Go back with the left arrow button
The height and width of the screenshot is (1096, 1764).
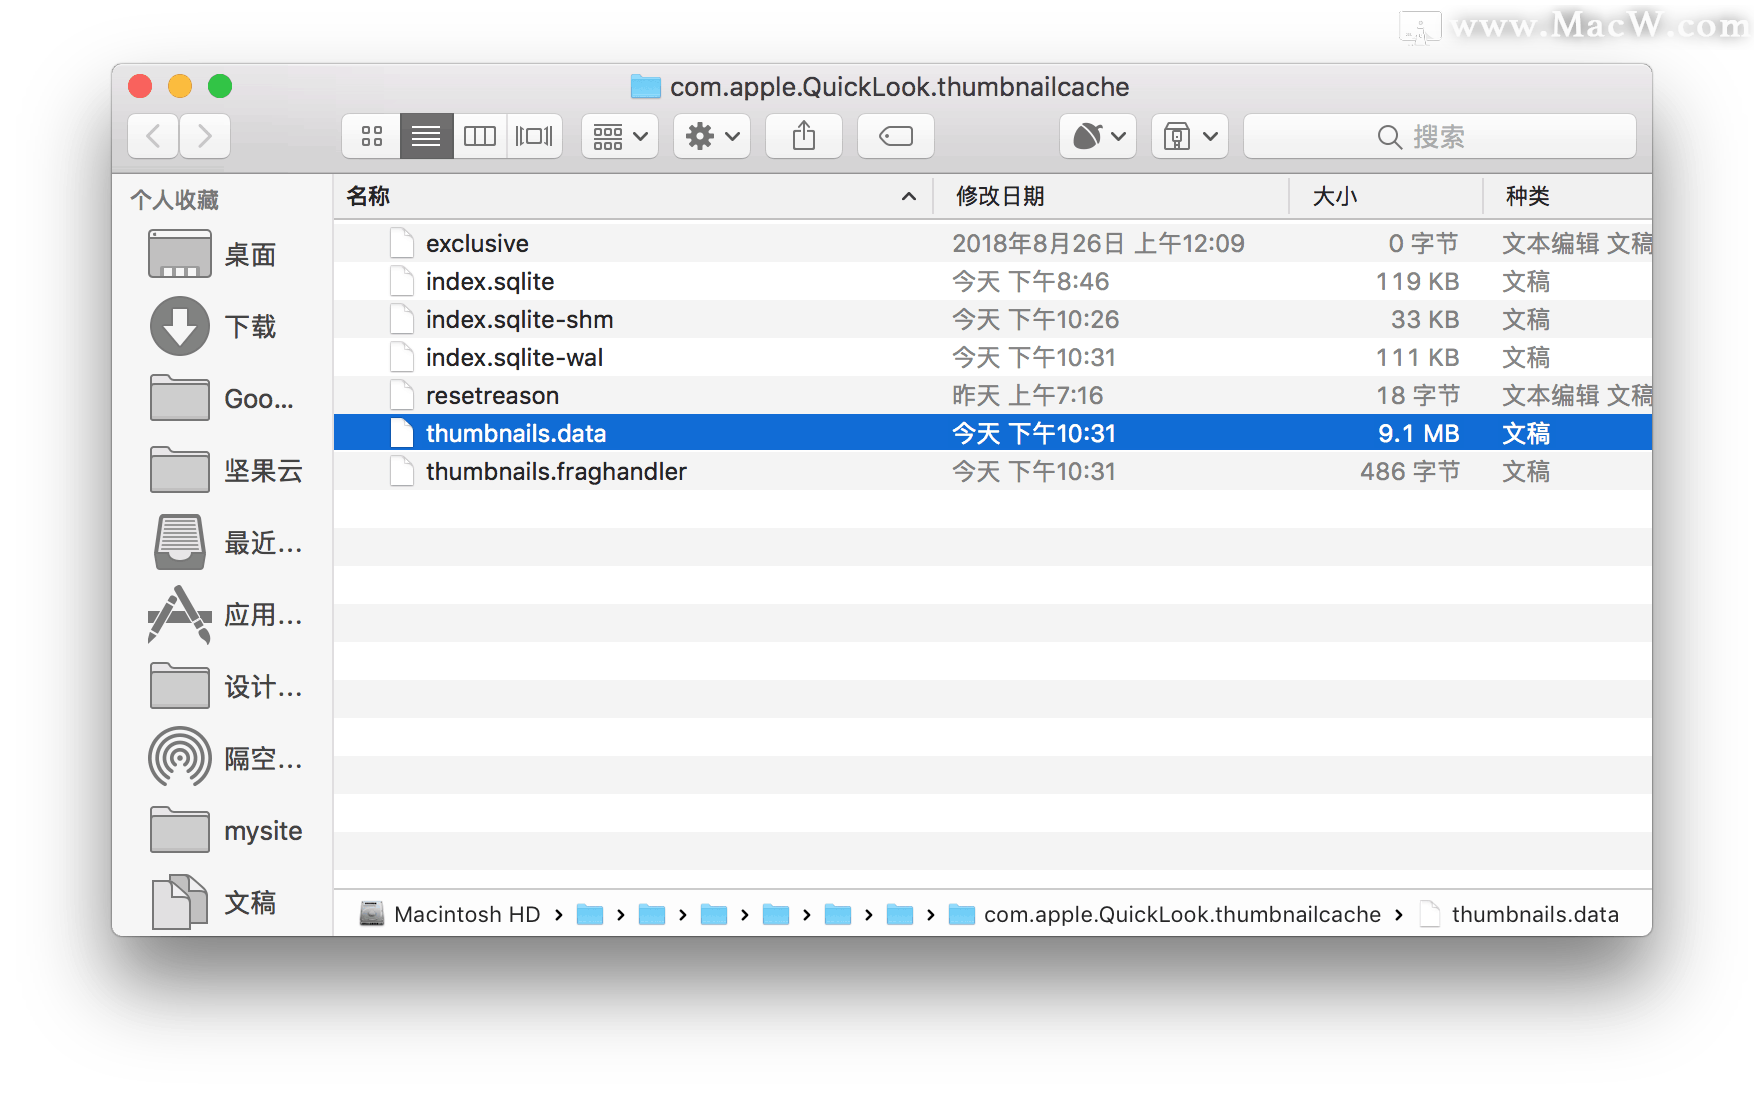tap(153, 136)
